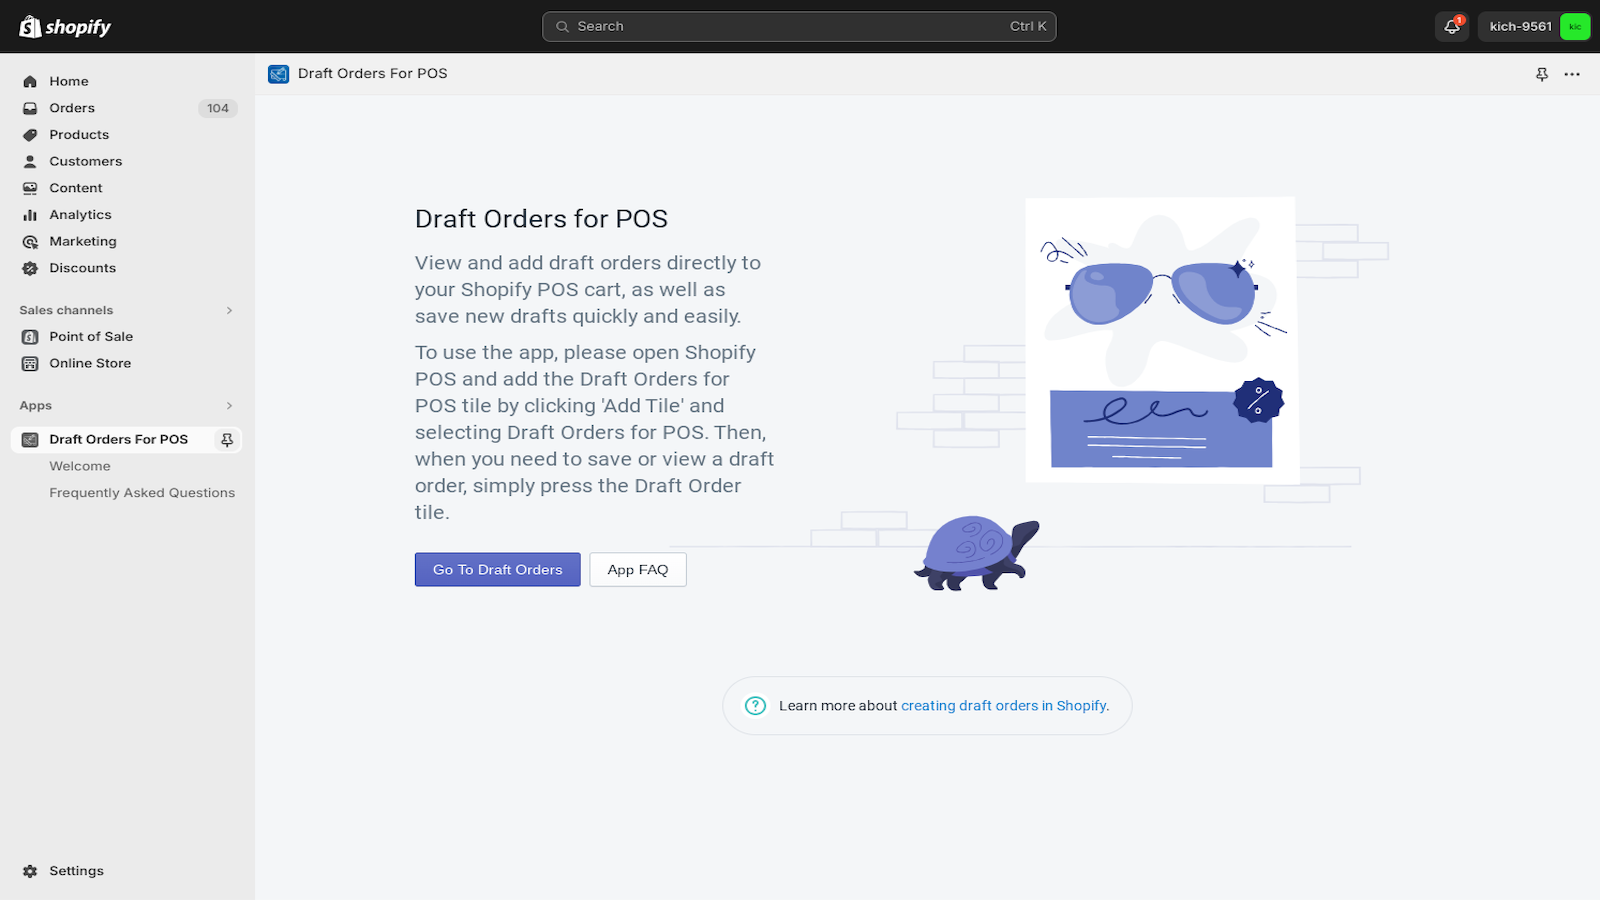
Task: Select Draft Orders For POS app entry
Action: click(x=118, y=440)
